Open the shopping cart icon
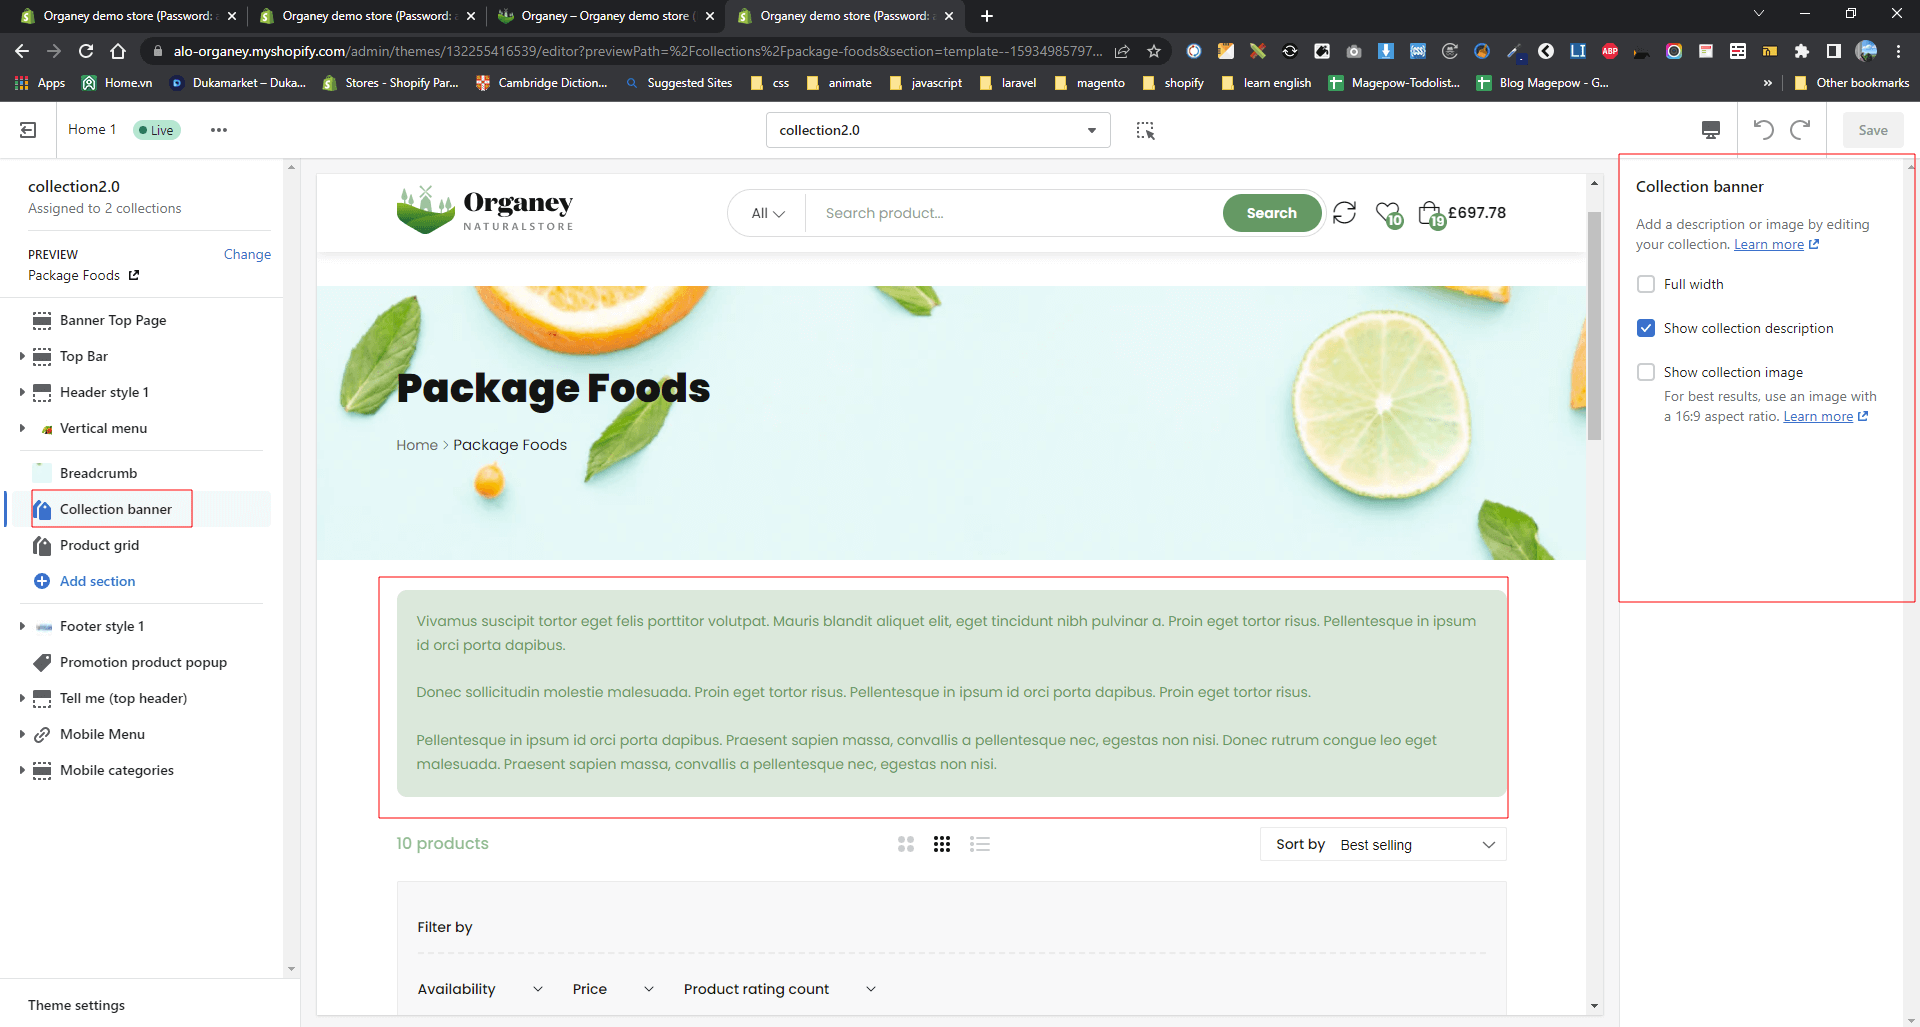 (1430, 213)
